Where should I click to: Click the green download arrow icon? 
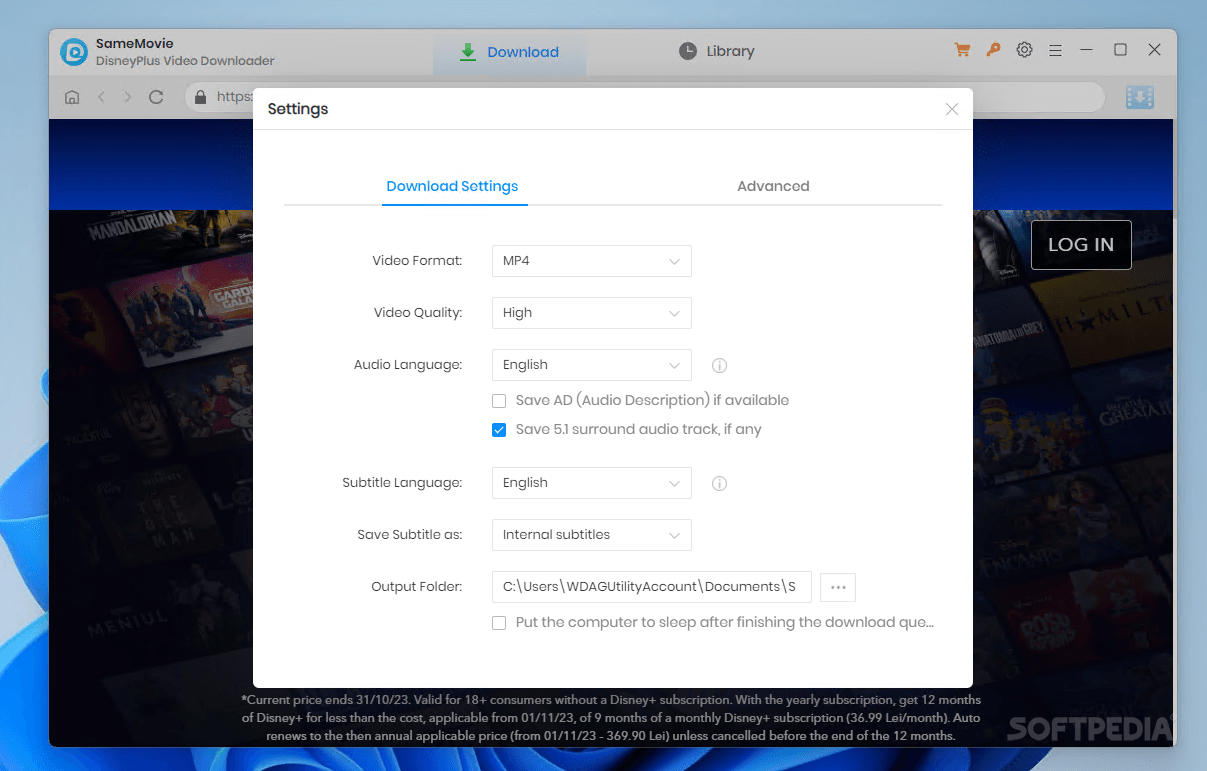click(468, 52)
